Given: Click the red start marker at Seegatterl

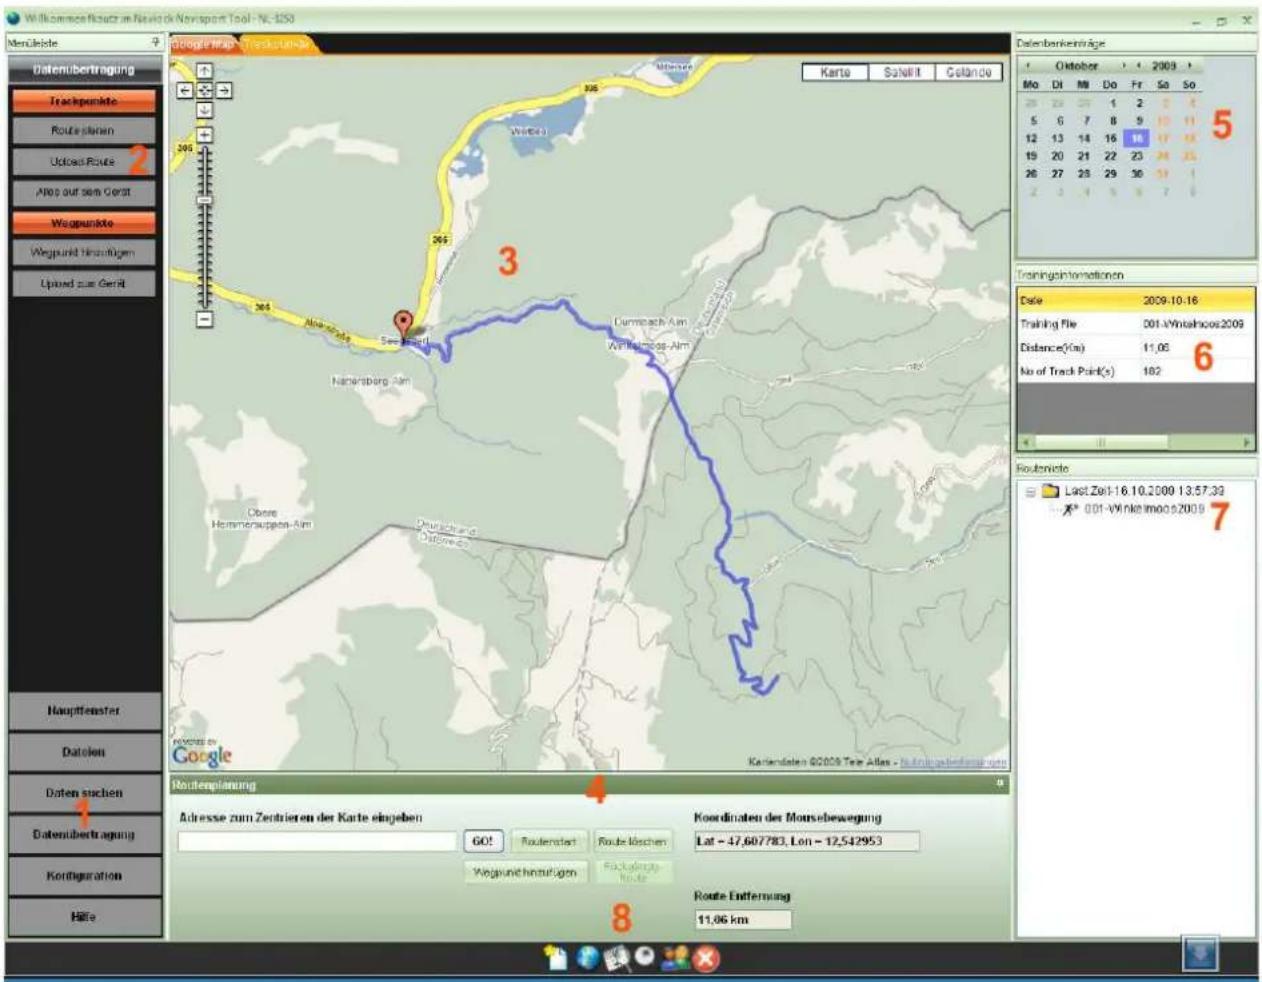Looking at the screenshot, I should (x=403, y=324).
